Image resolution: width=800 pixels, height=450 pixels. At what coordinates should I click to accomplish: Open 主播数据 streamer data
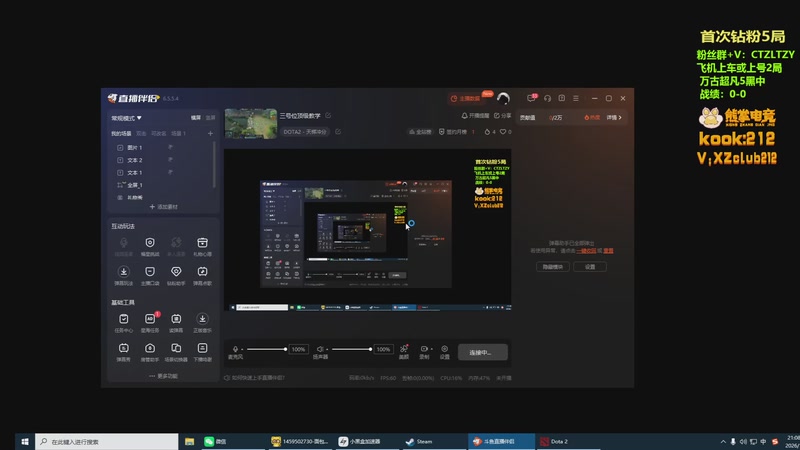point(466,98)
